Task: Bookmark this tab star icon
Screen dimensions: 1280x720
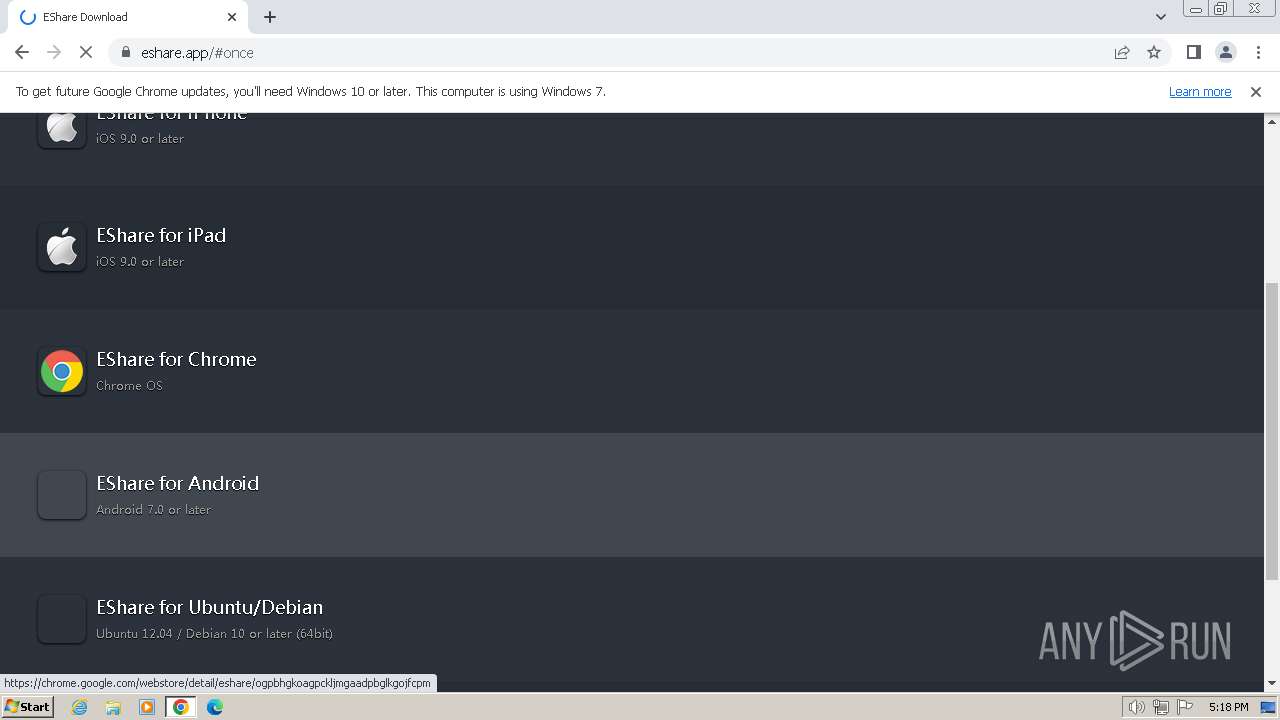Action: pyautogui.click(x=1154, y=52)
